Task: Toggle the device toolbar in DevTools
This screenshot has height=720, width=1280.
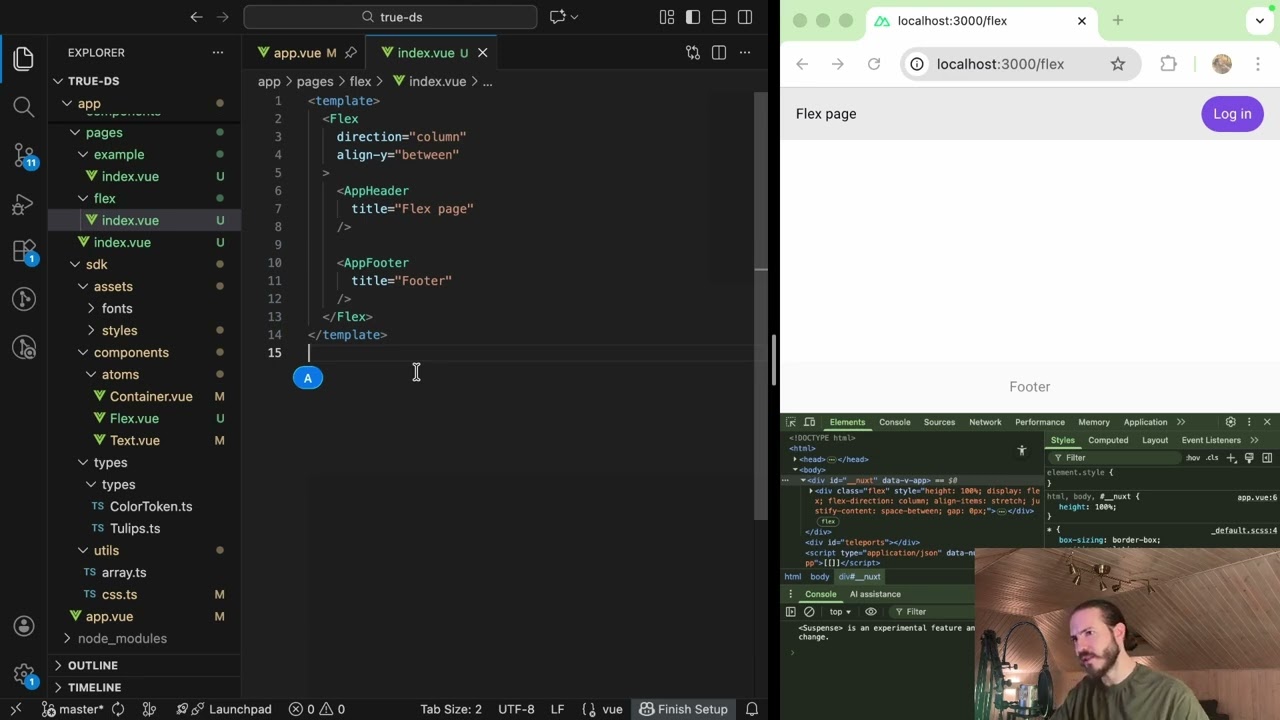Action: tap(810, 422)
